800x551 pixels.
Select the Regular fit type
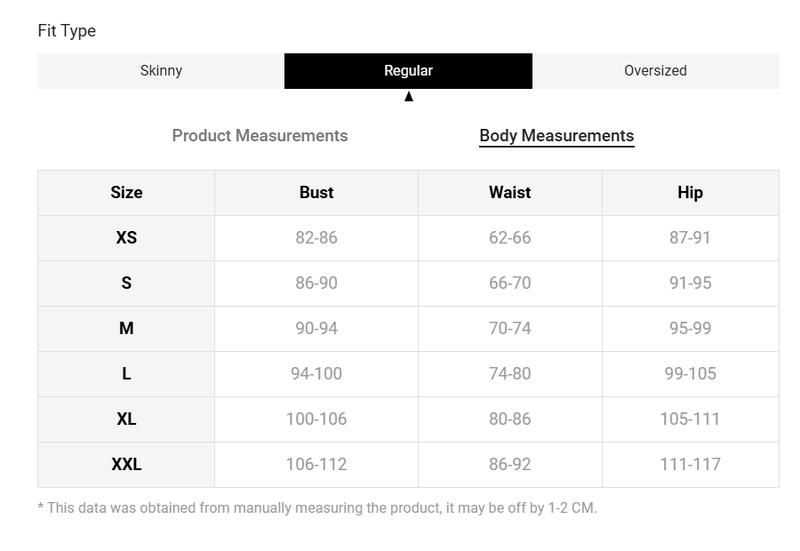tap(408, 71)
